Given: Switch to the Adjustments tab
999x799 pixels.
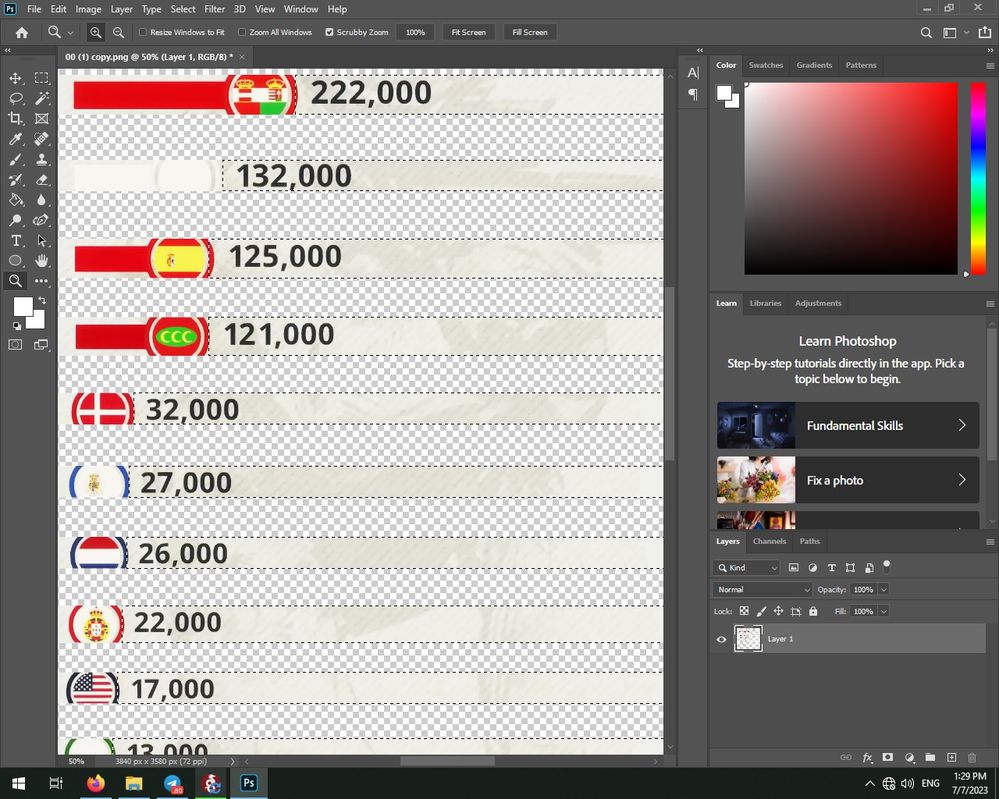Looking at the screenshot, I should click(818, 303).
